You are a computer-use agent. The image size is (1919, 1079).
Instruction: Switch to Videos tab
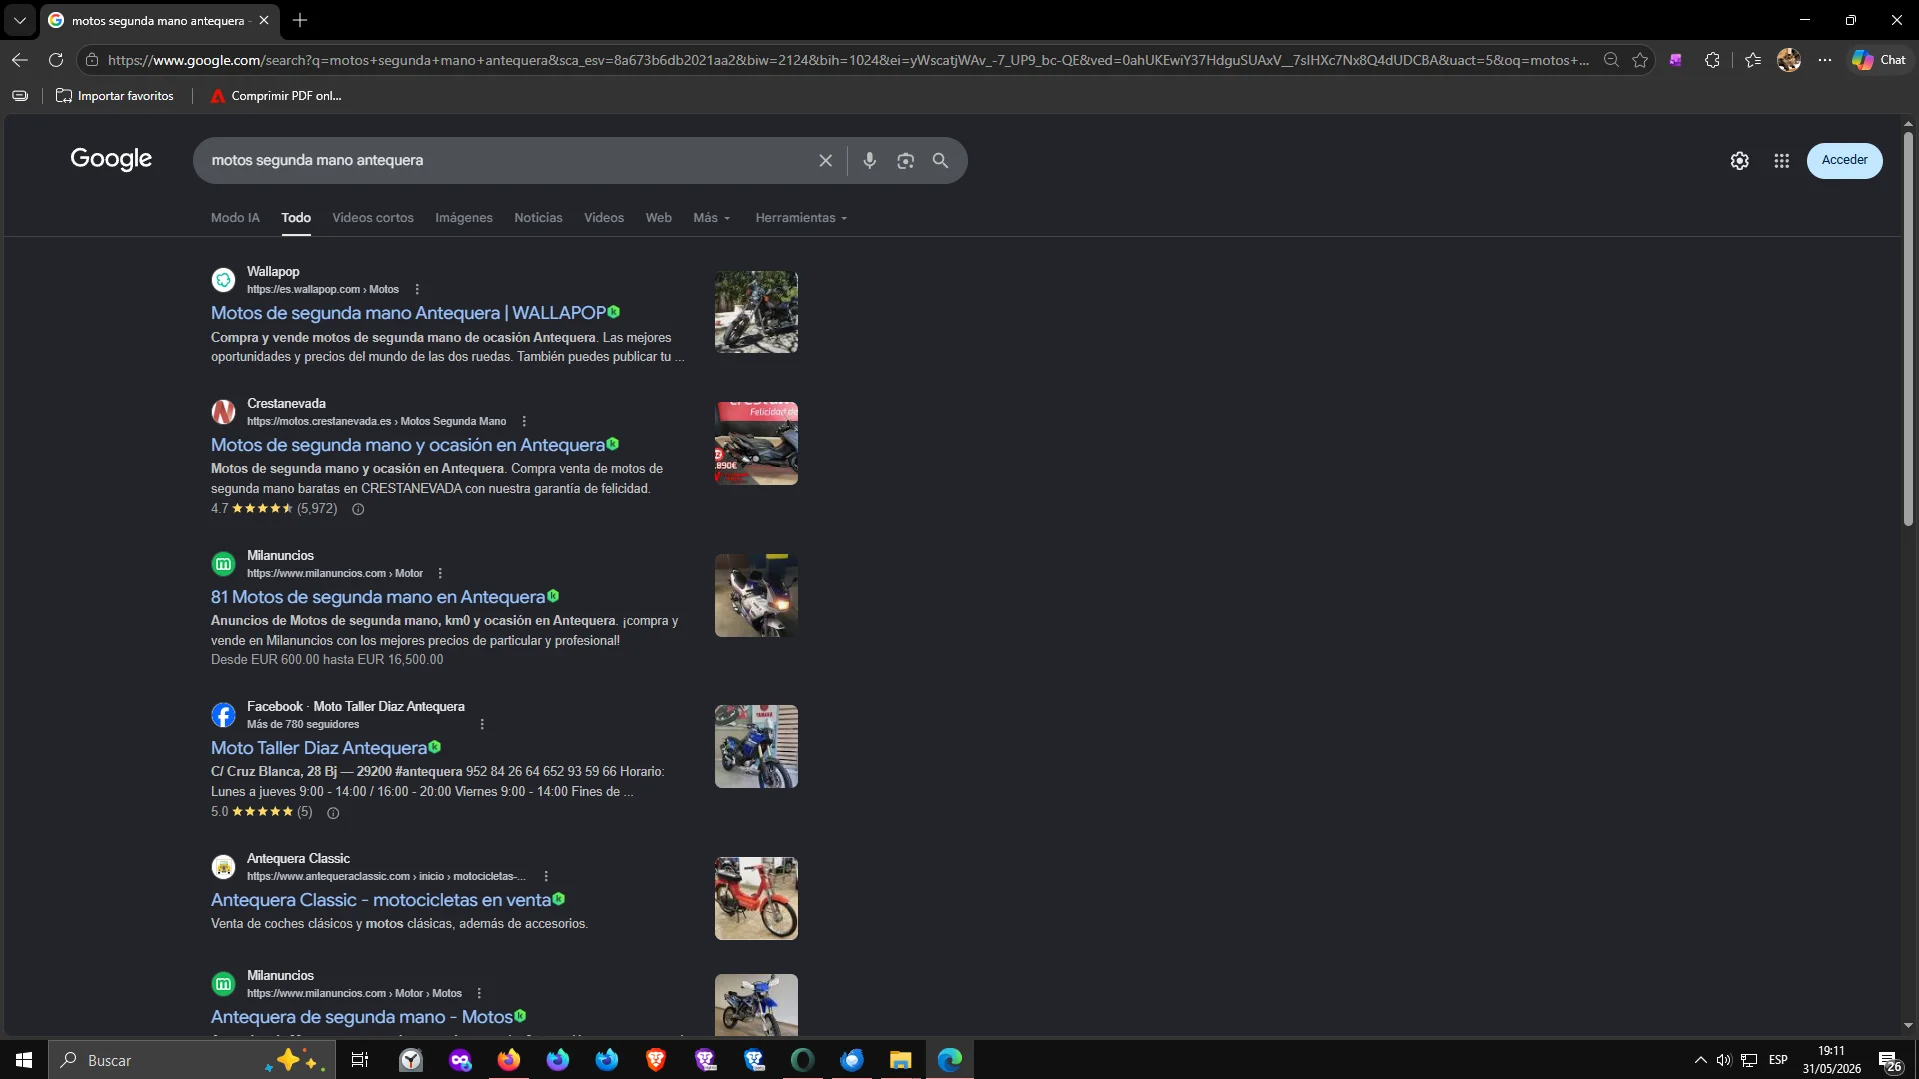(x=604, y=218)
